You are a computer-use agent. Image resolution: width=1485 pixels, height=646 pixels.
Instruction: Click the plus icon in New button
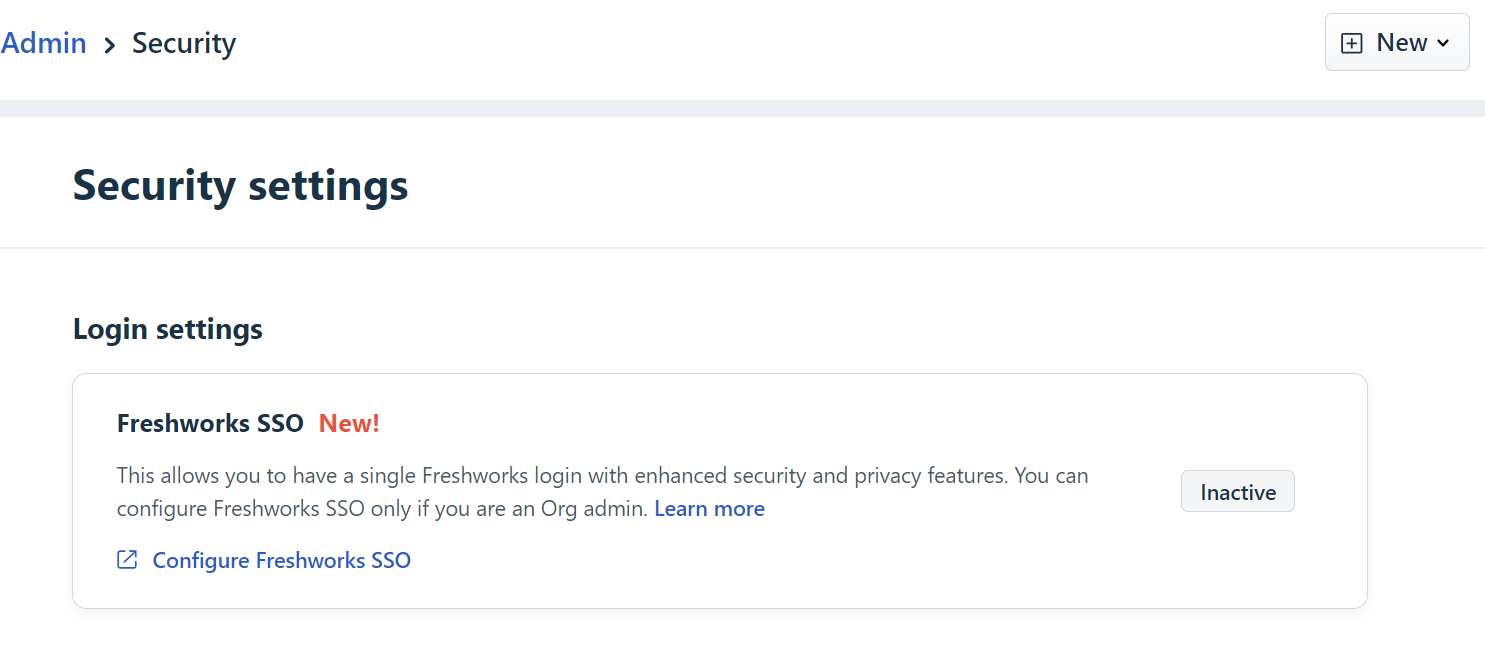click(1351, 43)
